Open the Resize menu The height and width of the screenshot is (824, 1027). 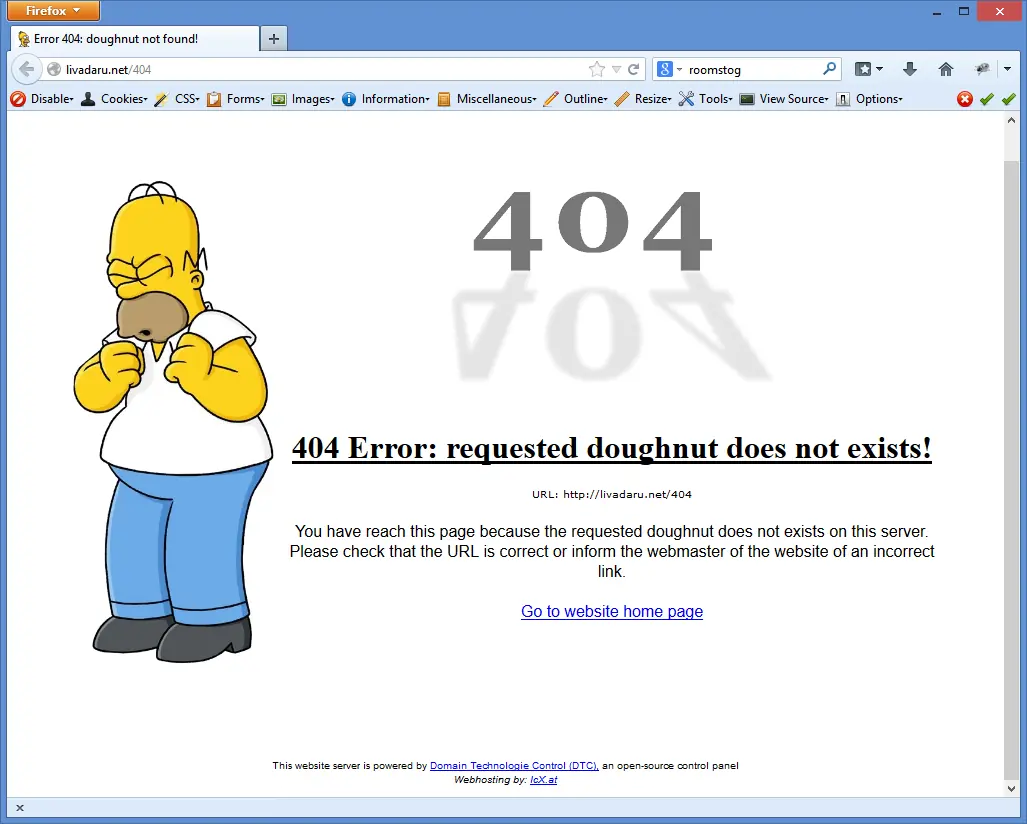point(644,99)
